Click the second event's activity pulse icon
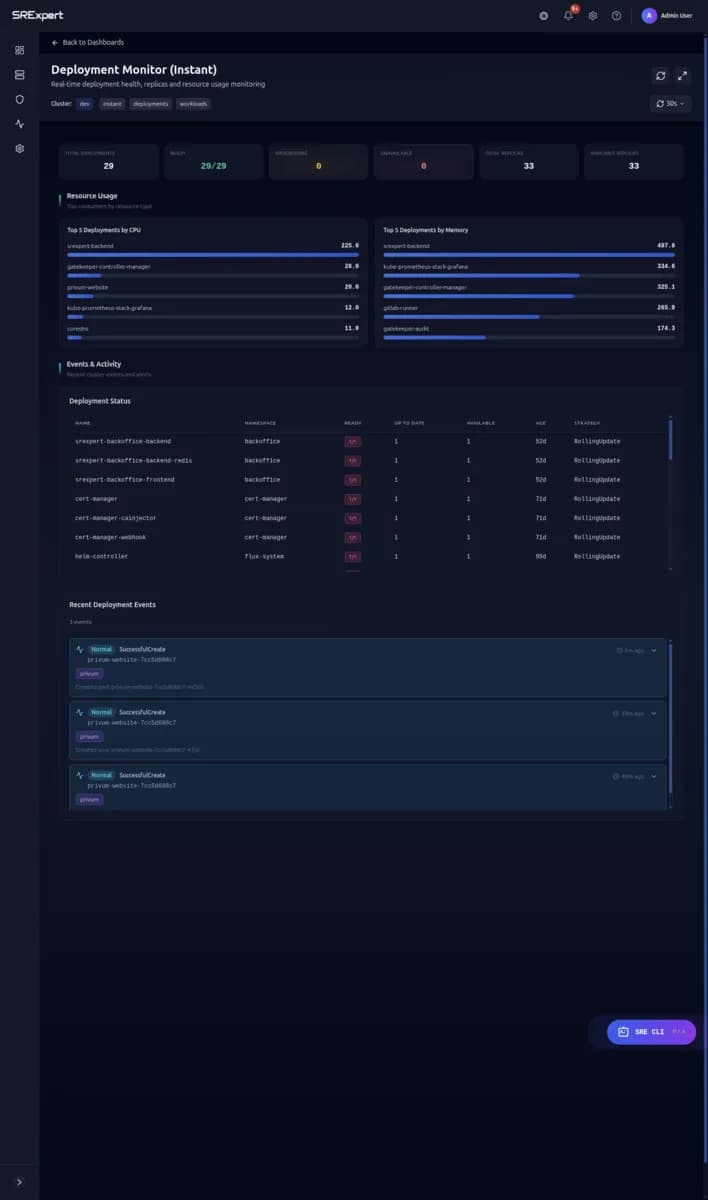The height and width of the screenshot is (1200, 708). pos(80,712)
